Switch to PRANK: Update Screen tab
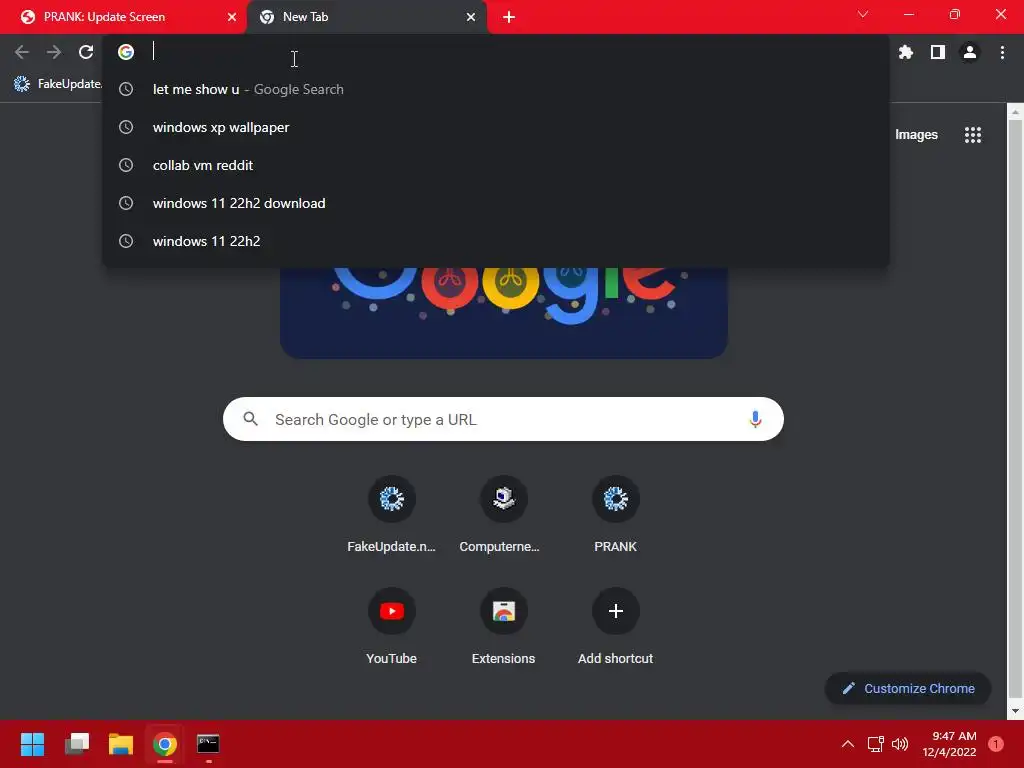The width and height of the screenshot is (1024, 768). point(122,17)
